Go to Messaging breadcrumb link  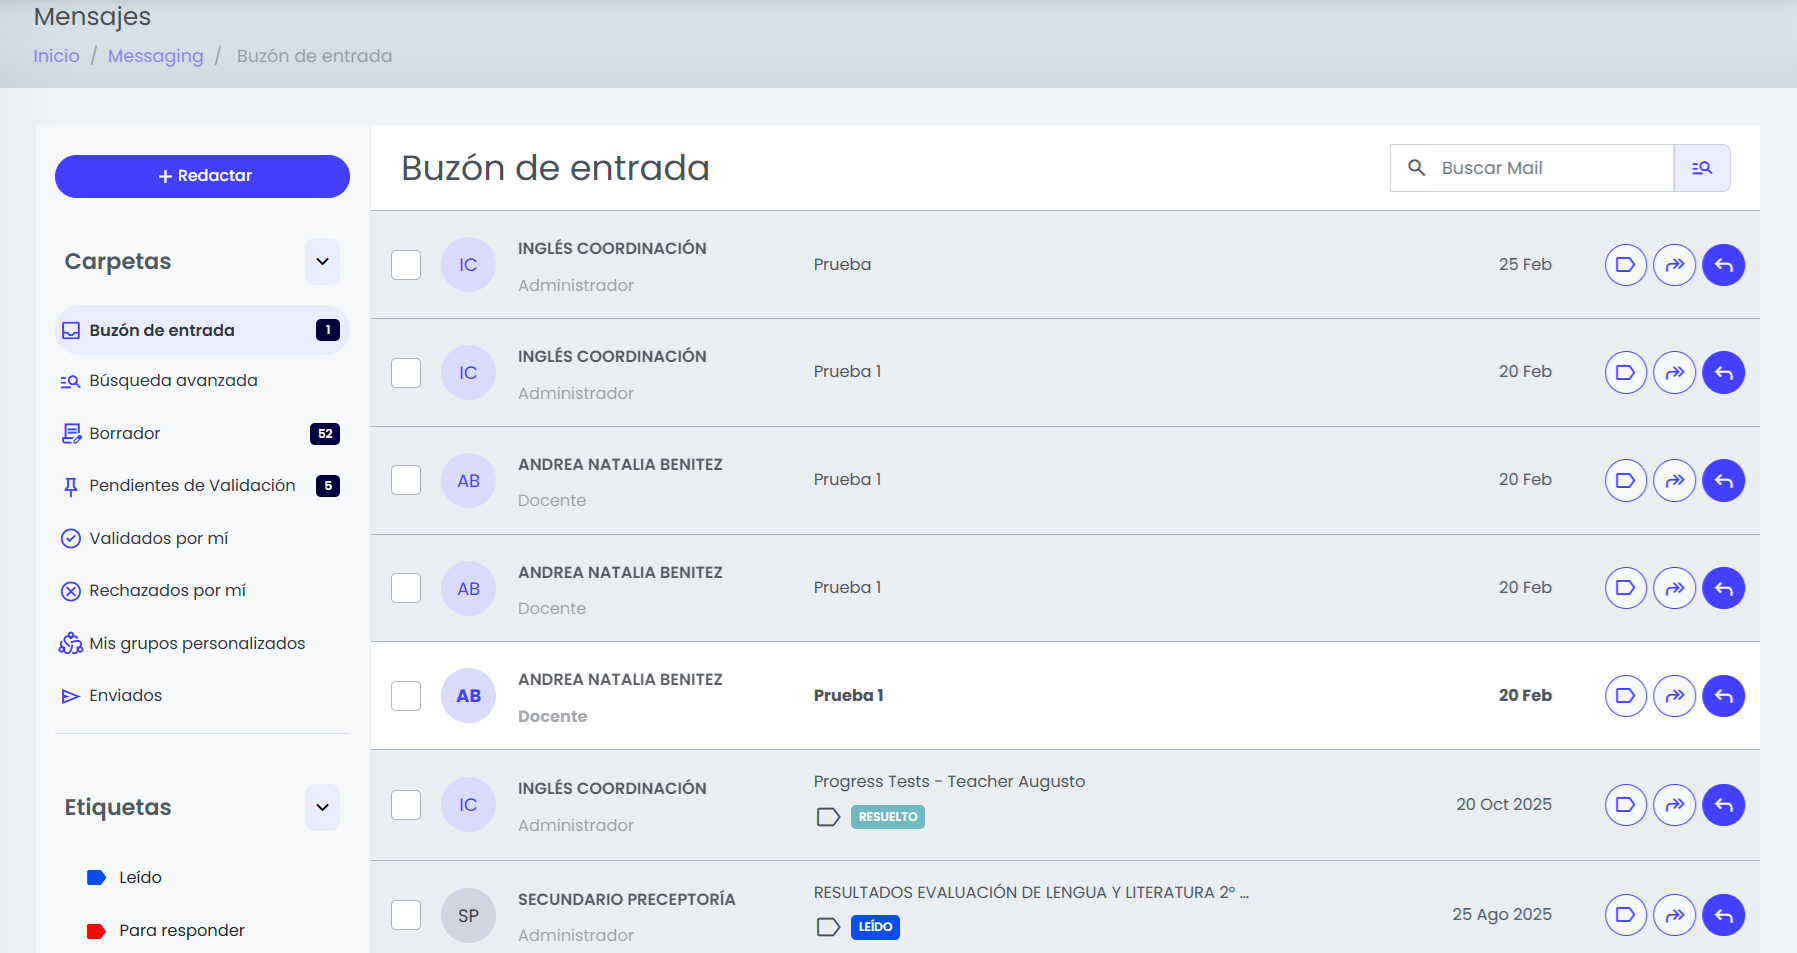click(x=155, y=56)
